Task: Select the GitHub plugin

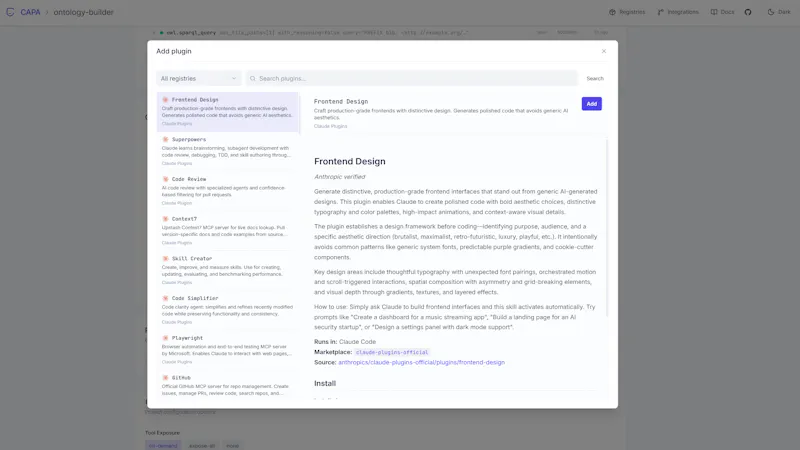Action: [228, 386]
